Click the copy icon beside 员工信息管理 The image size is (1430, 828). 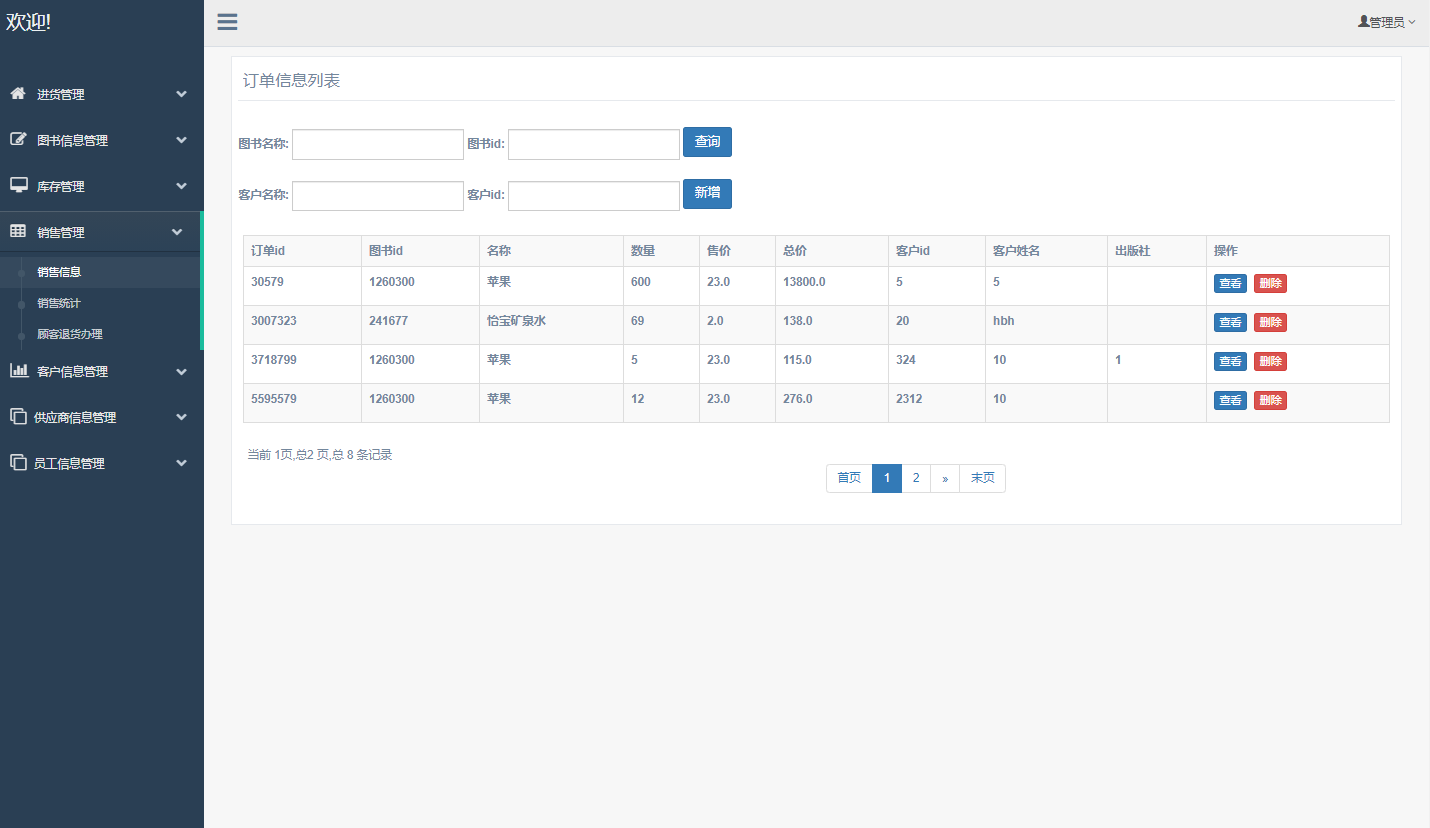18,463
